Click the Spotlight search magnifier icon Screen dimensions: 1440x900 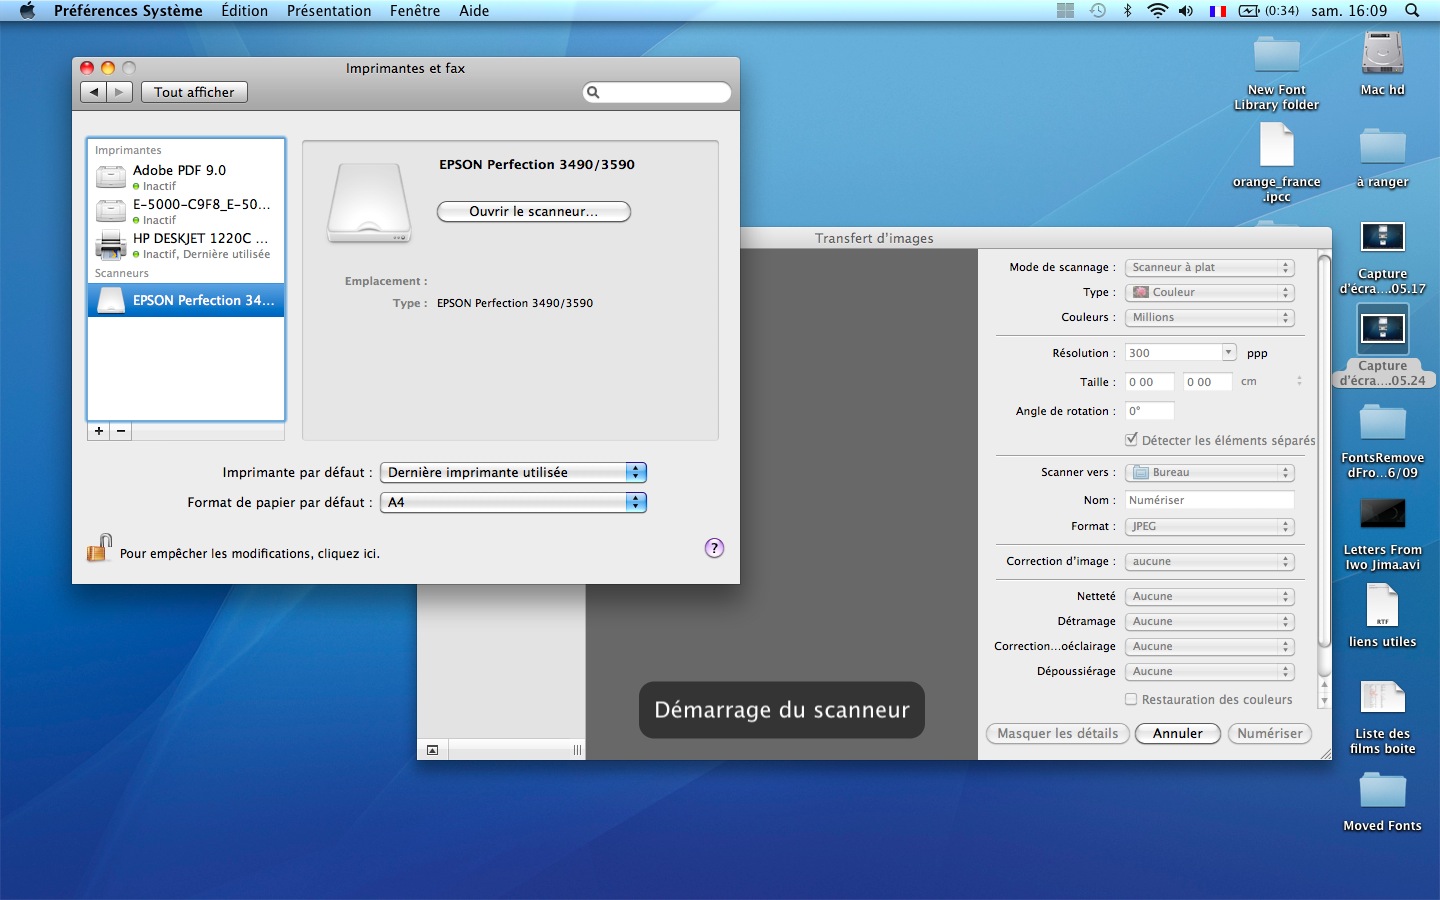pyautogui.click(x=1412, y=11)
